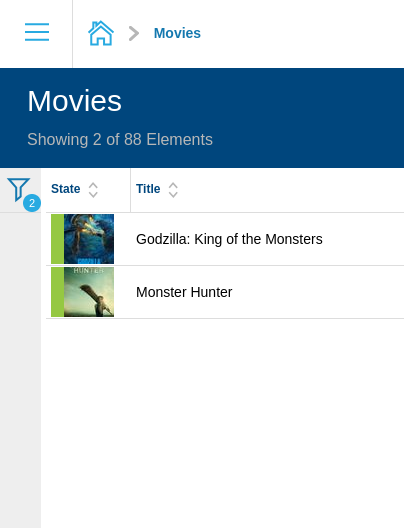The width and height of the screenshot is (404, 528).
Task: Click the Showing 2 of 88 Elements text
Action: (120, 139)
